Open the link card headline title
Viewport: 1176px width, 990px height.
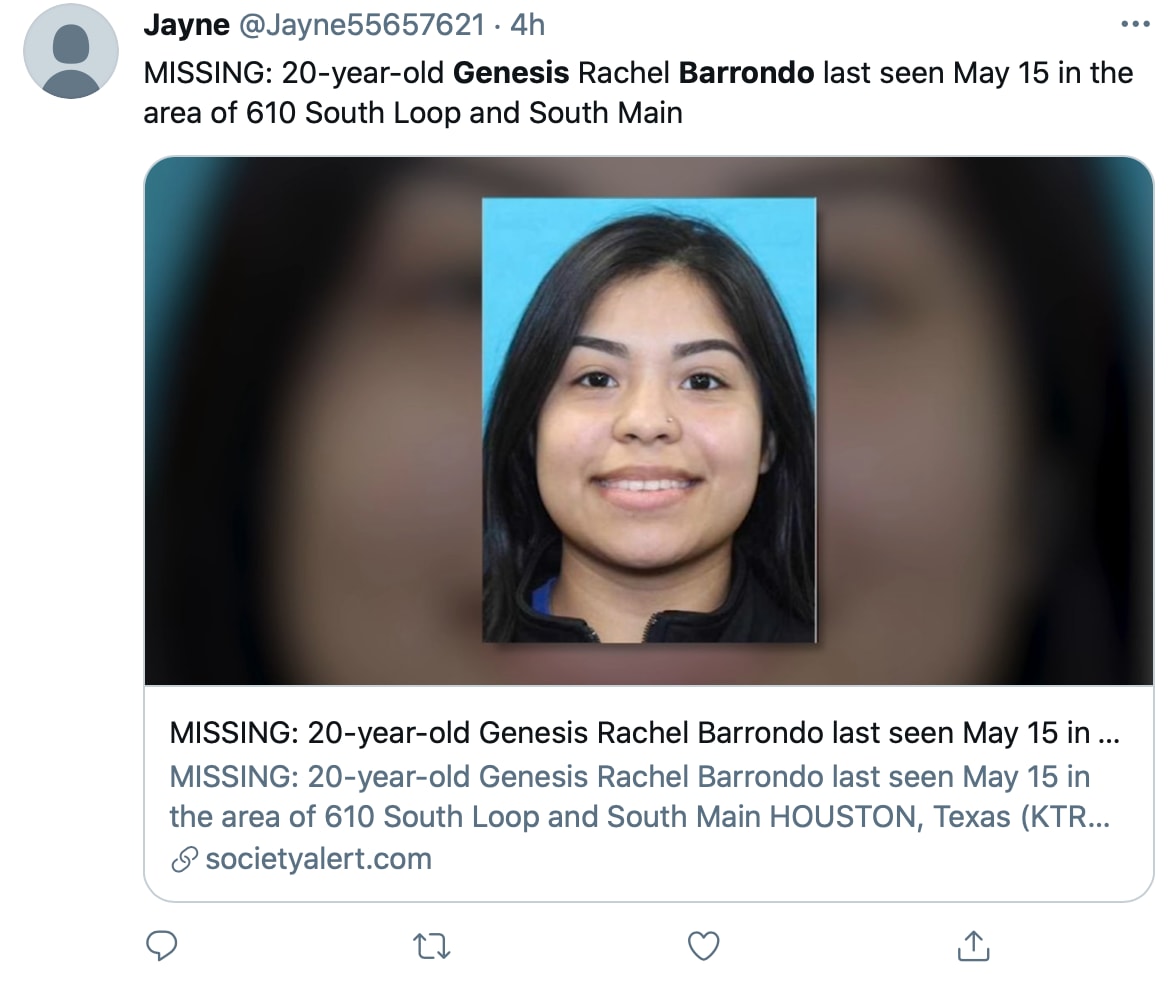coord(644,733)
